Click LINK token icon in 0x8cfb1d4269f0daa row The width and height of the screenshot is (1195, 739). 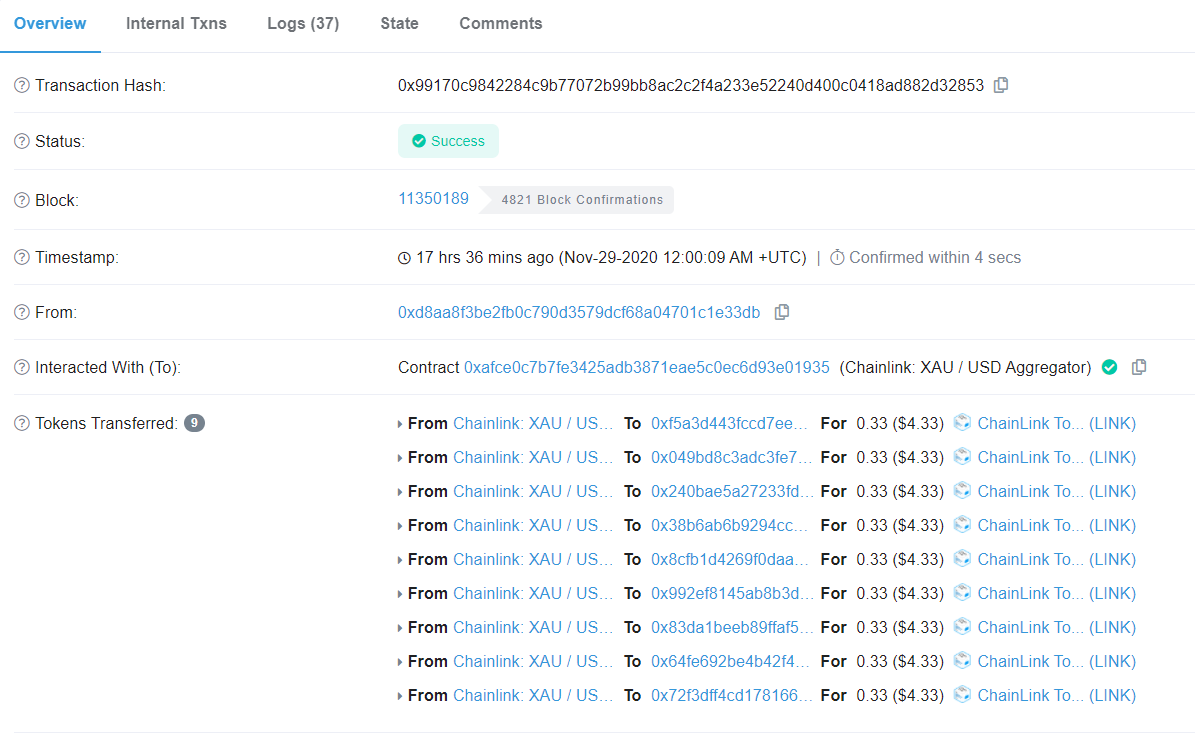[x=963, y=559]
